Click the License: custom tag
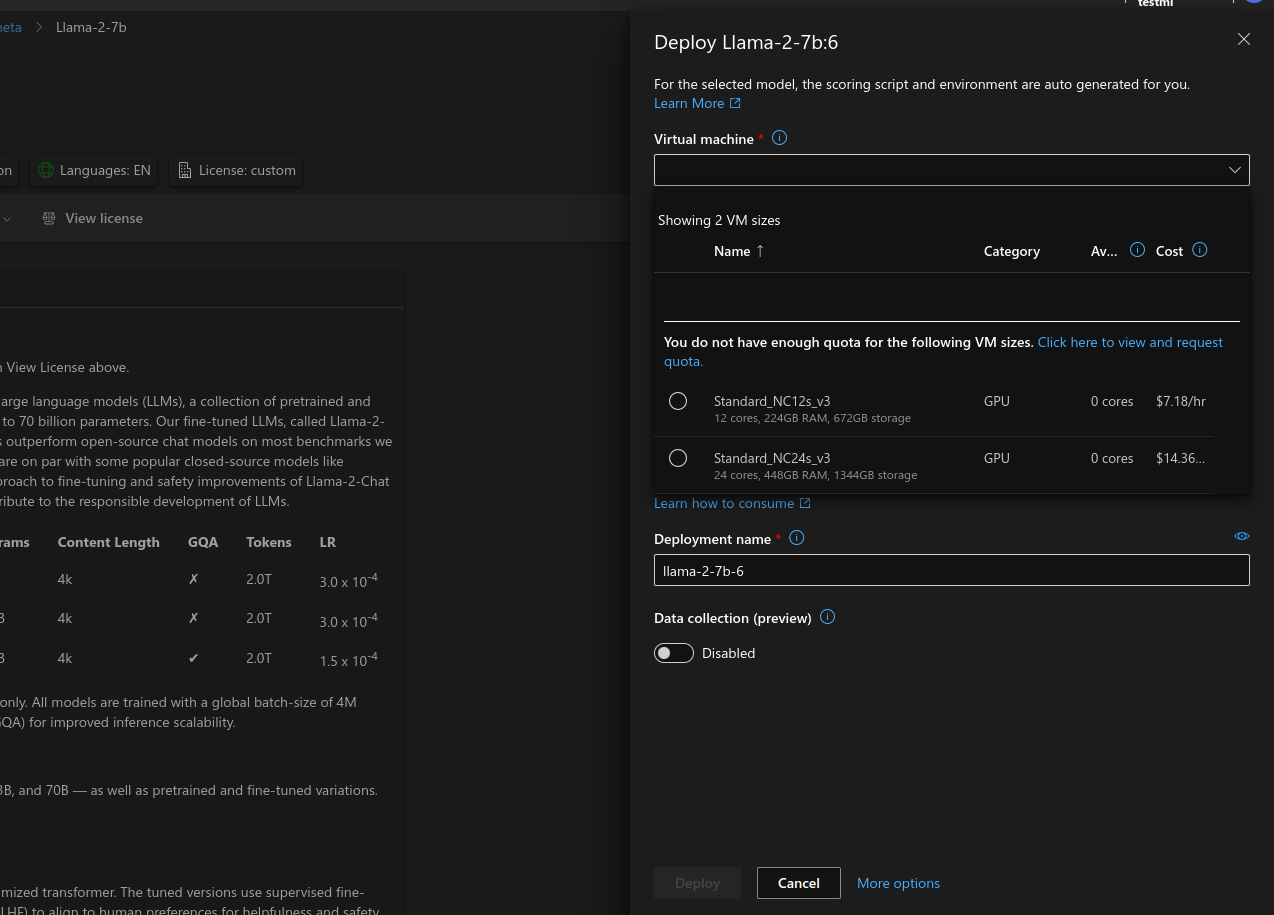The image size is (1274, 915). click(236, 170)
